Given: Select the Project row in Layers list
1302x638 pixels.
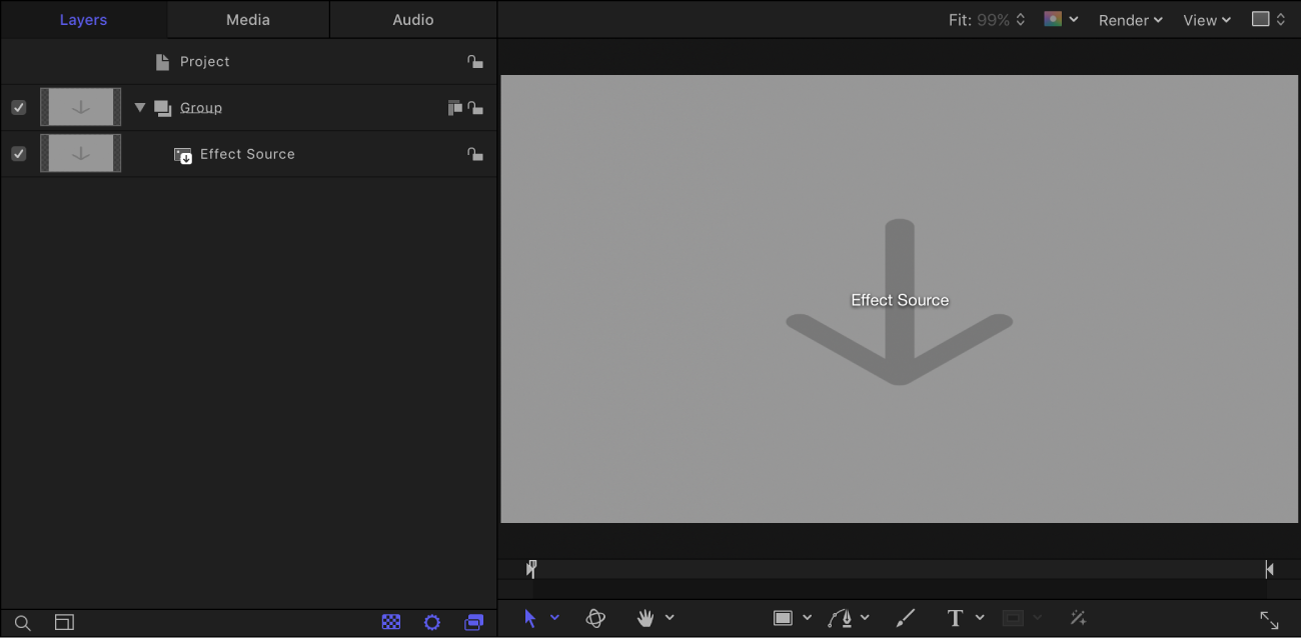Looking at the screenshot, I should click(x=205, y=61).
